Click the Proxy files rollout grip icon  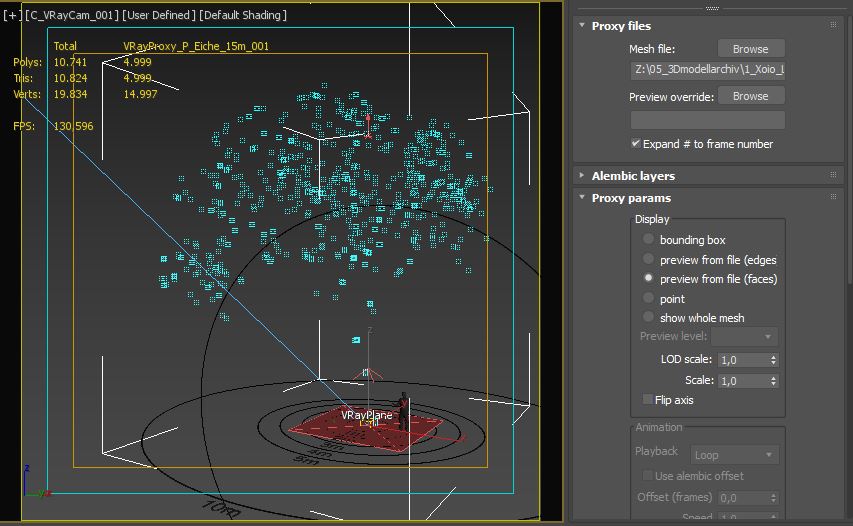833,25
